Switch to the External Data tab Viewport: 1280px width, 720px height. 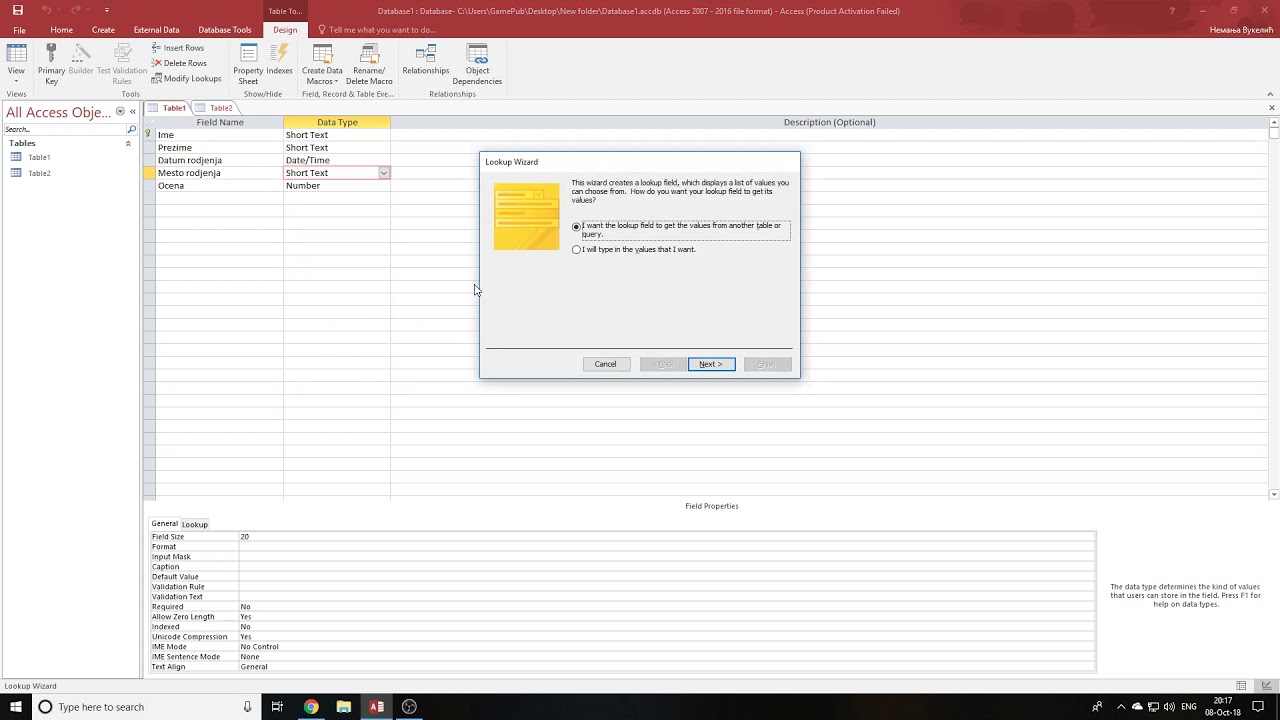(x=156, y=30)
